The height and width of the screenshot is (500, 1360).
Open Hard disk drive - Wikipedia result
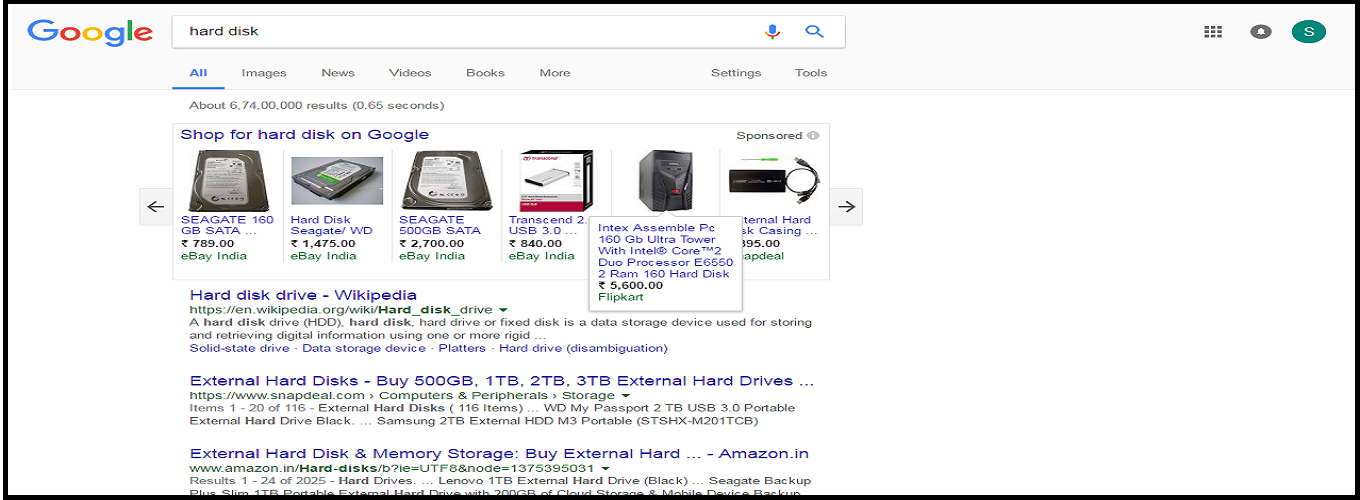coord(303,295)
